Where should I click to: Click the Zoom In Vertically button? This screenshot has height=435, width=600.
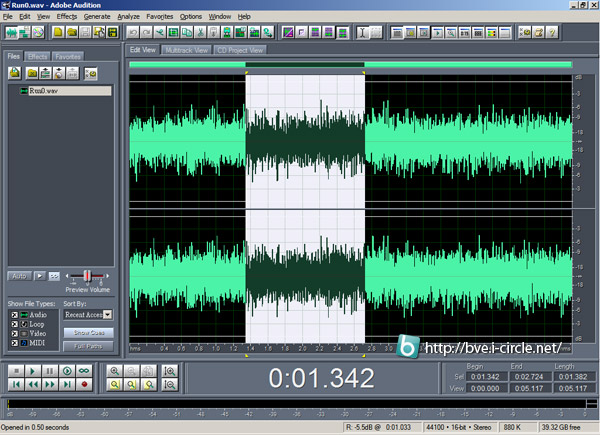pyautogui.click(x=171, y=369)
